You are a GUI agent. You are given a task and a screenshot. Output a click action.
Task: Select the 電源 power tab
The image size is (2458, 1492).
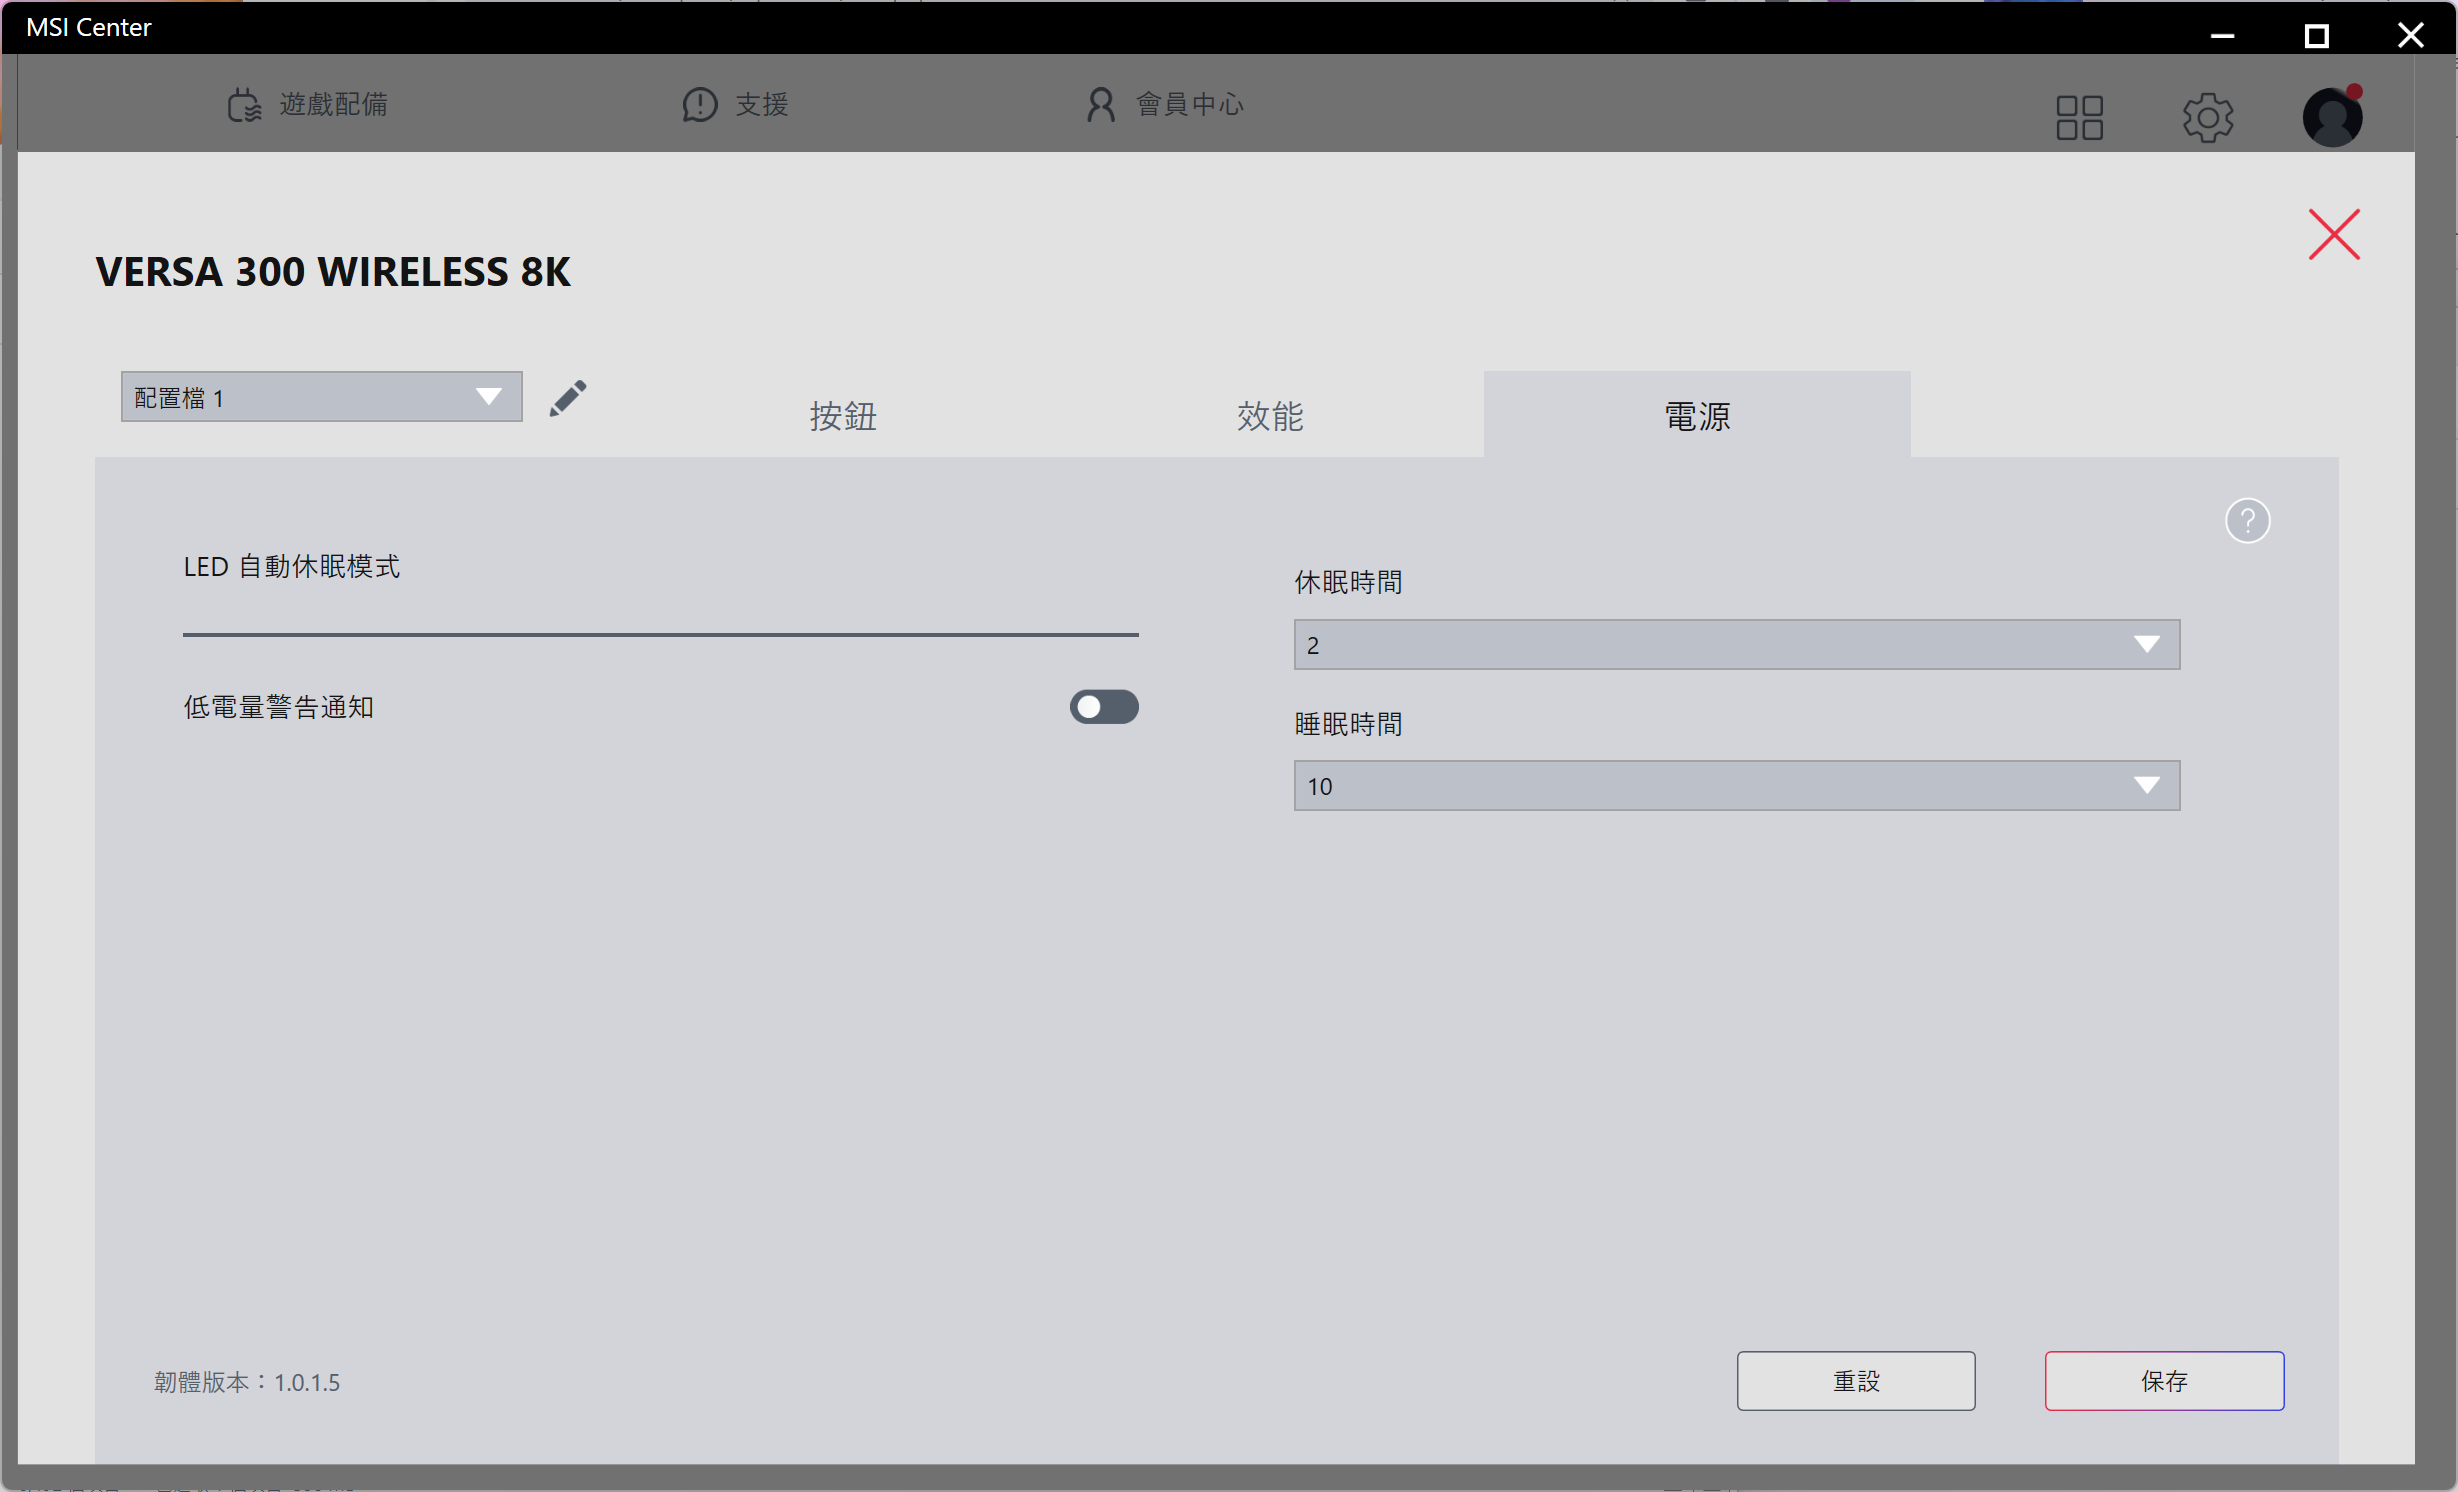pos(1697,415)
